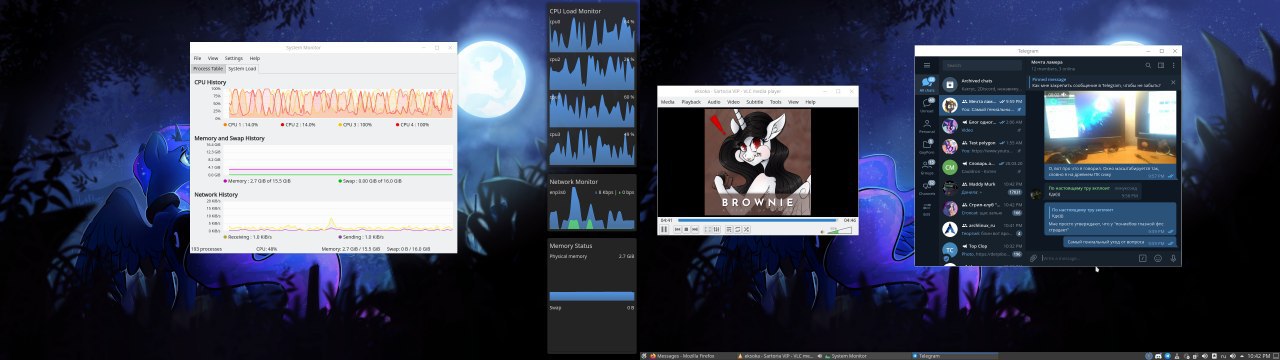Open the Unread folder in Telegram sidebar
This screenshot has width=1280, height=360.
[x=927, y=106]
